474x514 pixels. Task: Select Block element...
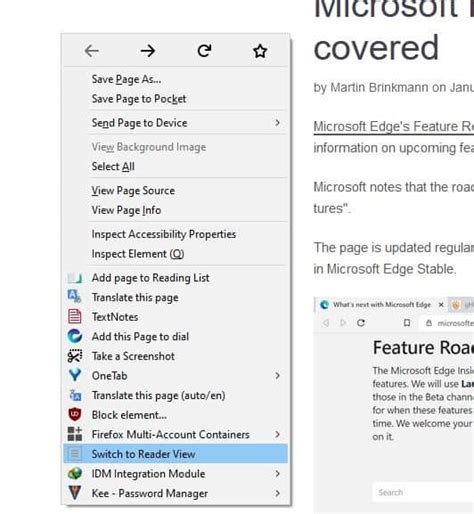point(175,415)
